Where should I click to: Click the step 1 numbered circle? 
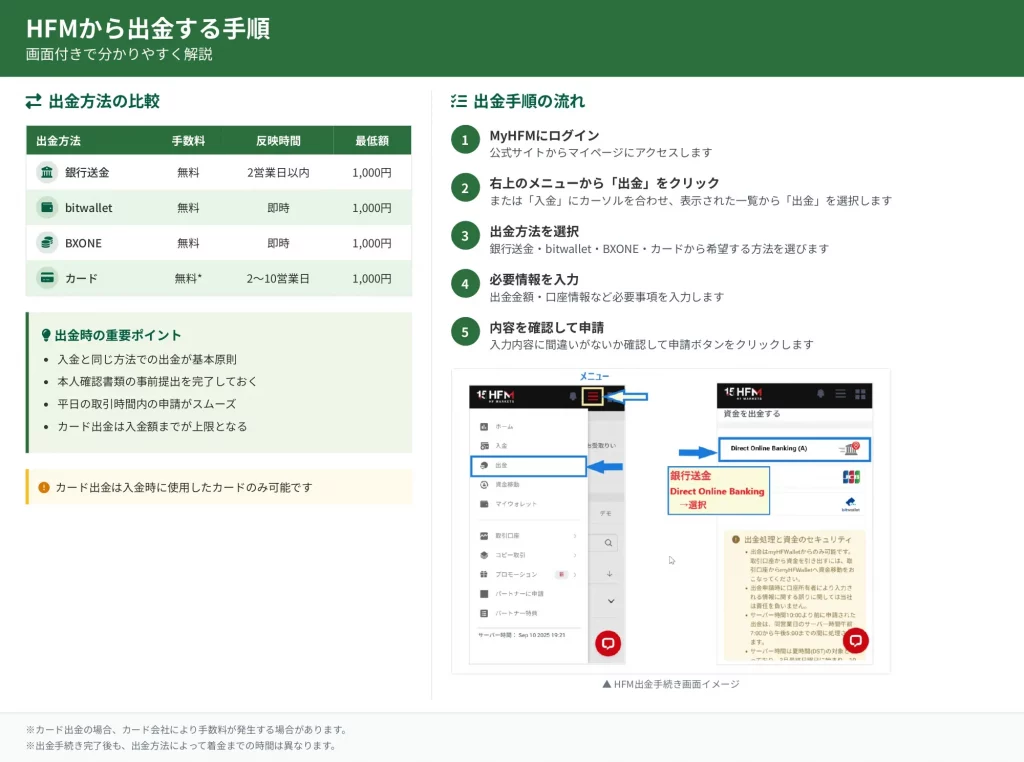465,139
